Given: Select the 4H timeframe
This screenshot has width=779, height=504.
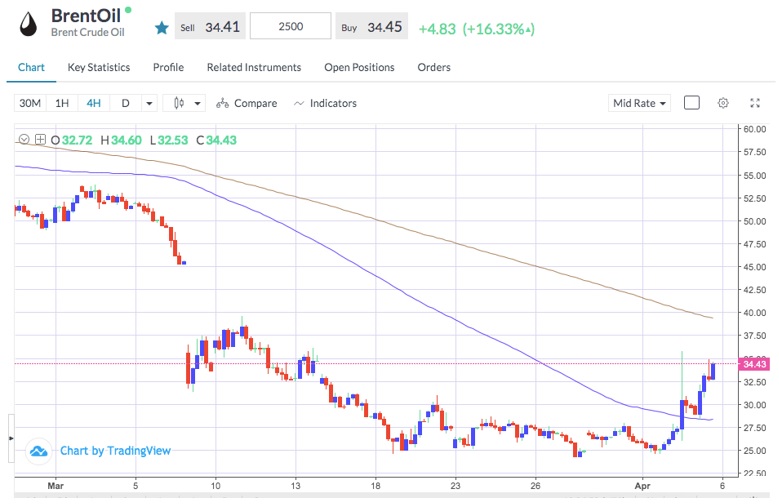Looking at the screenshot, I should 93,103.
